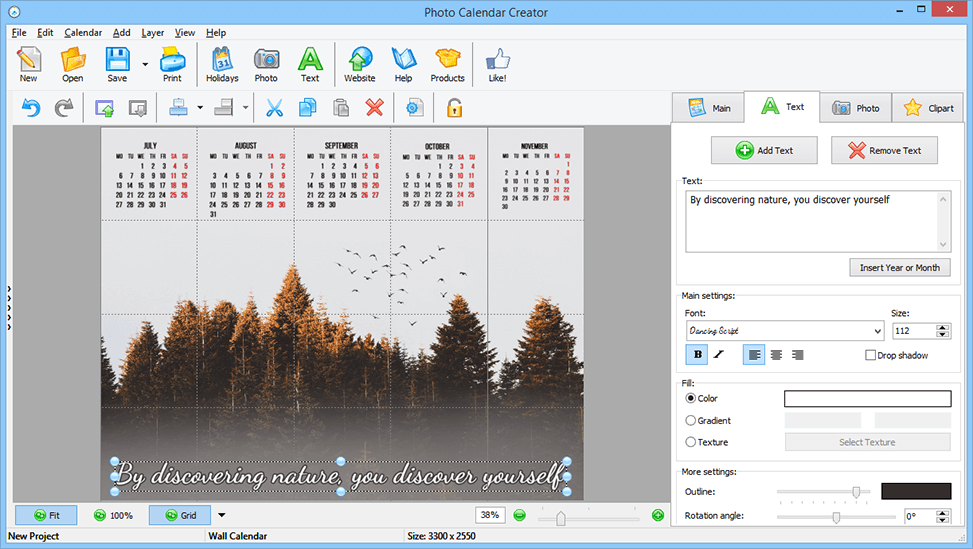Click the scissors Cut icon

(275, 108)
